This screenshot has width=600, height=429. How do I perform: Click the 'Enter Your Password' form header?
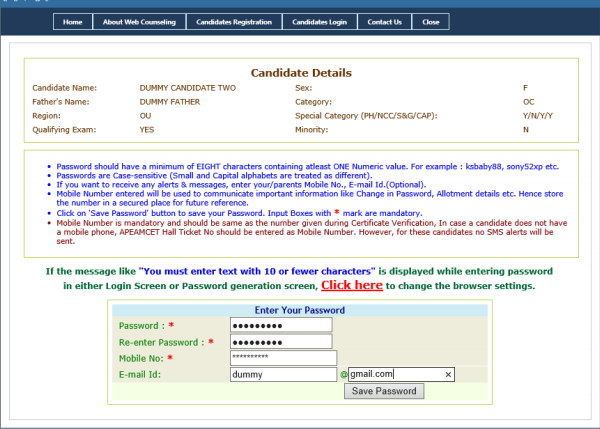pyautogui.click(x=299, y=310)
